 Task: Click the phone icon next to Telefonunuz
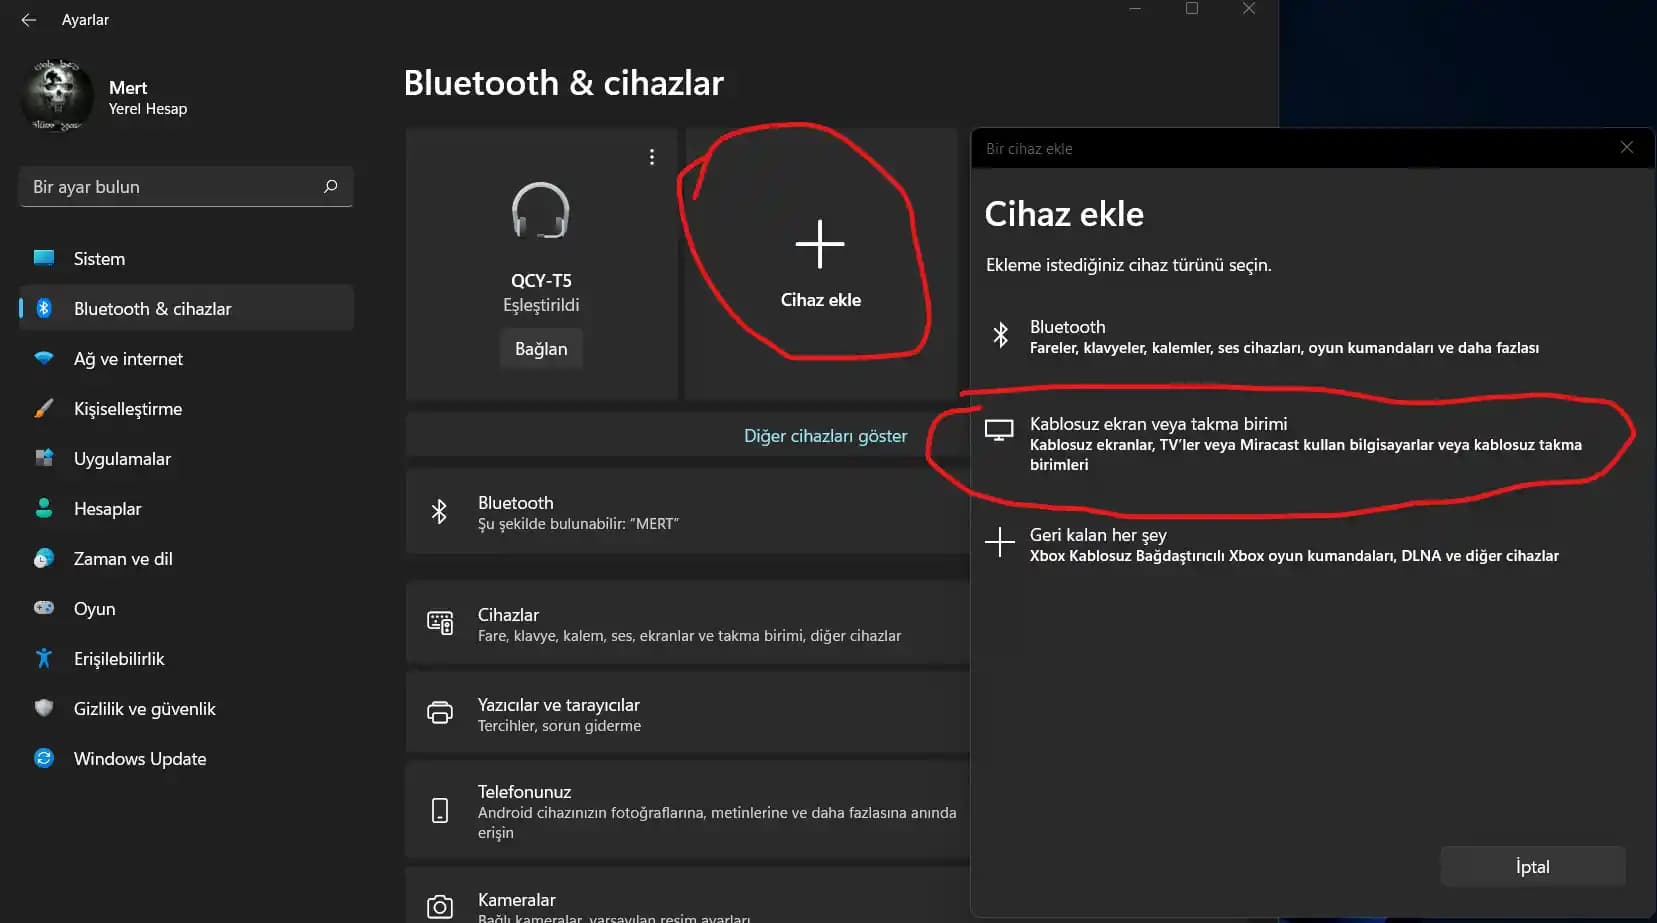440,810
